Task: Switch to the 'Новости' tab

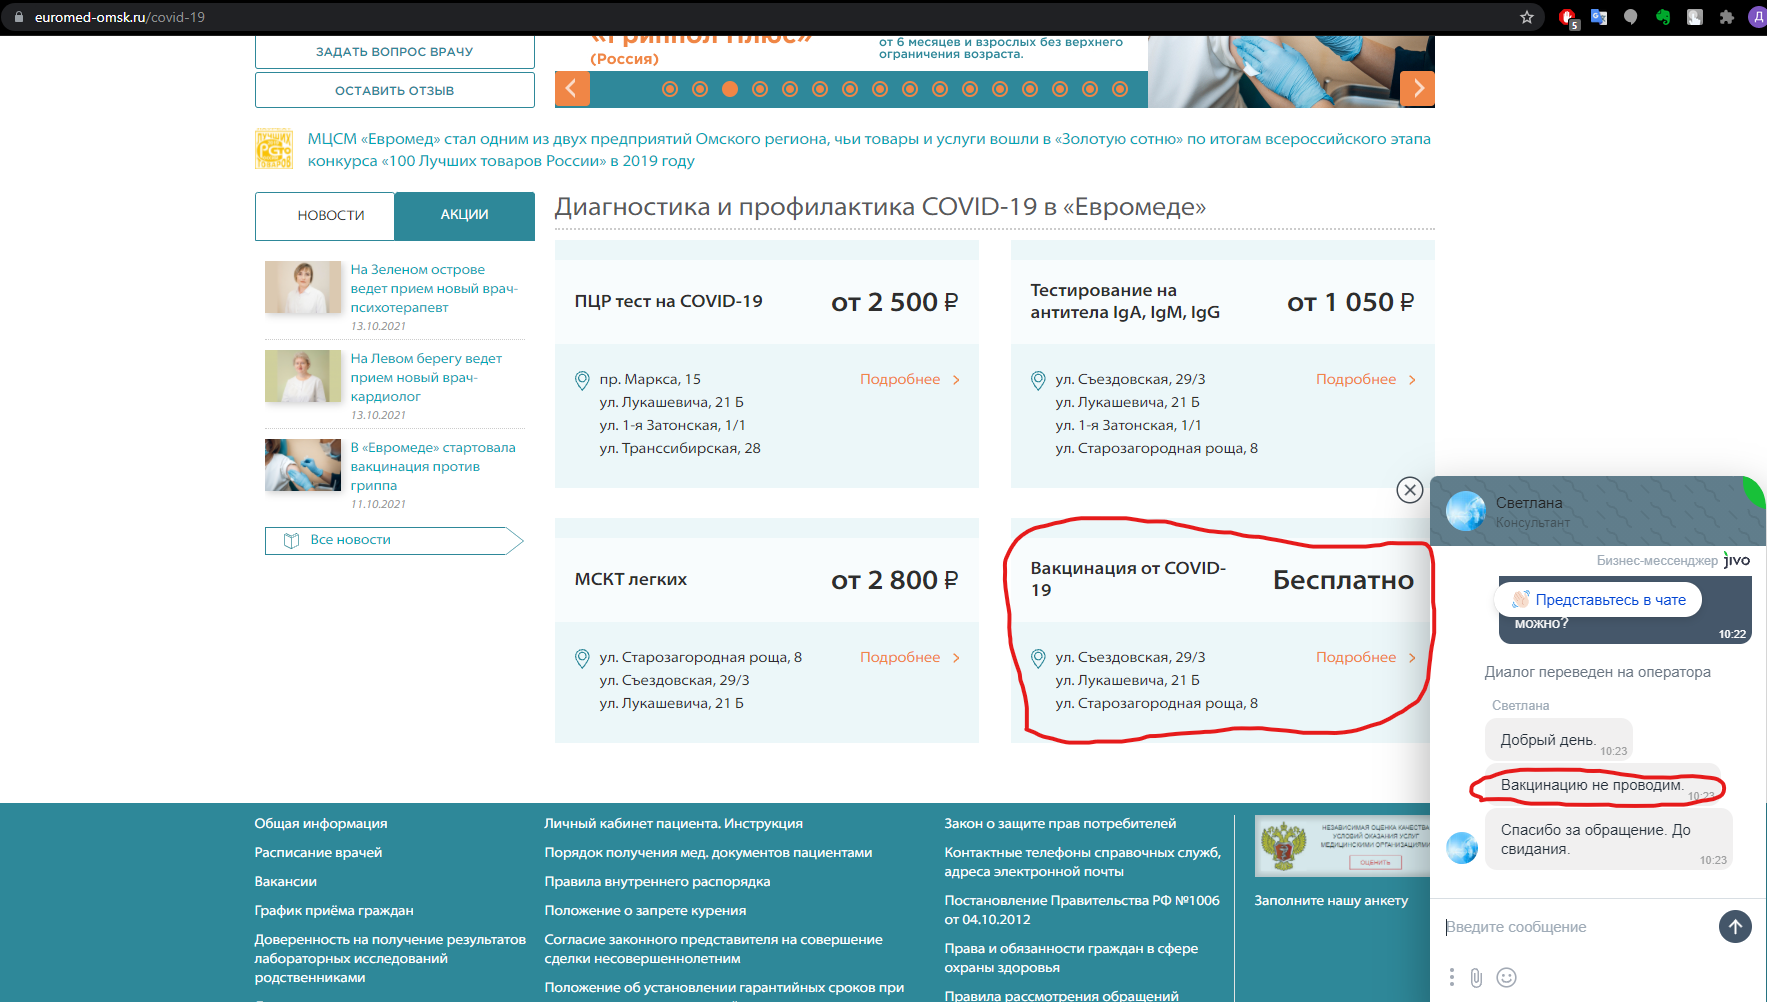Action: (325, 216)
